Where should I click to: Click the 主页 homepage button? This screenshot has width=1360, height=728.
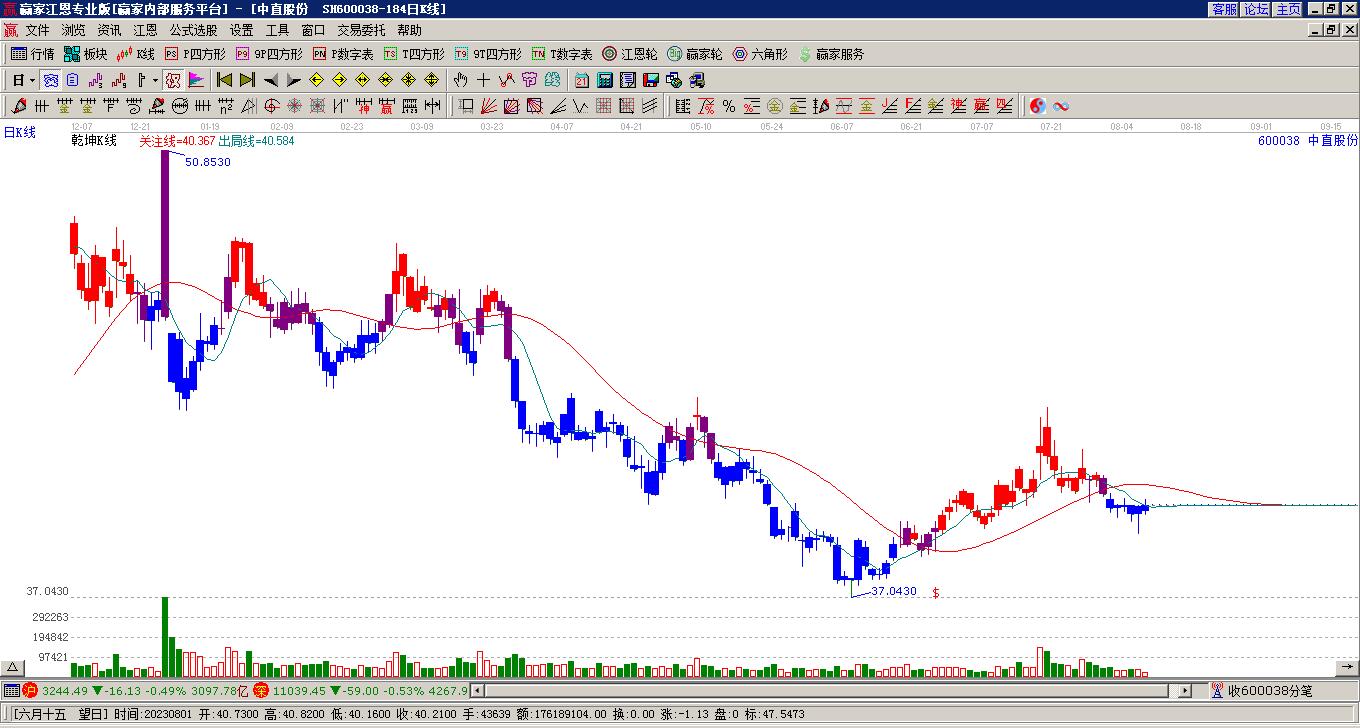1288,9
